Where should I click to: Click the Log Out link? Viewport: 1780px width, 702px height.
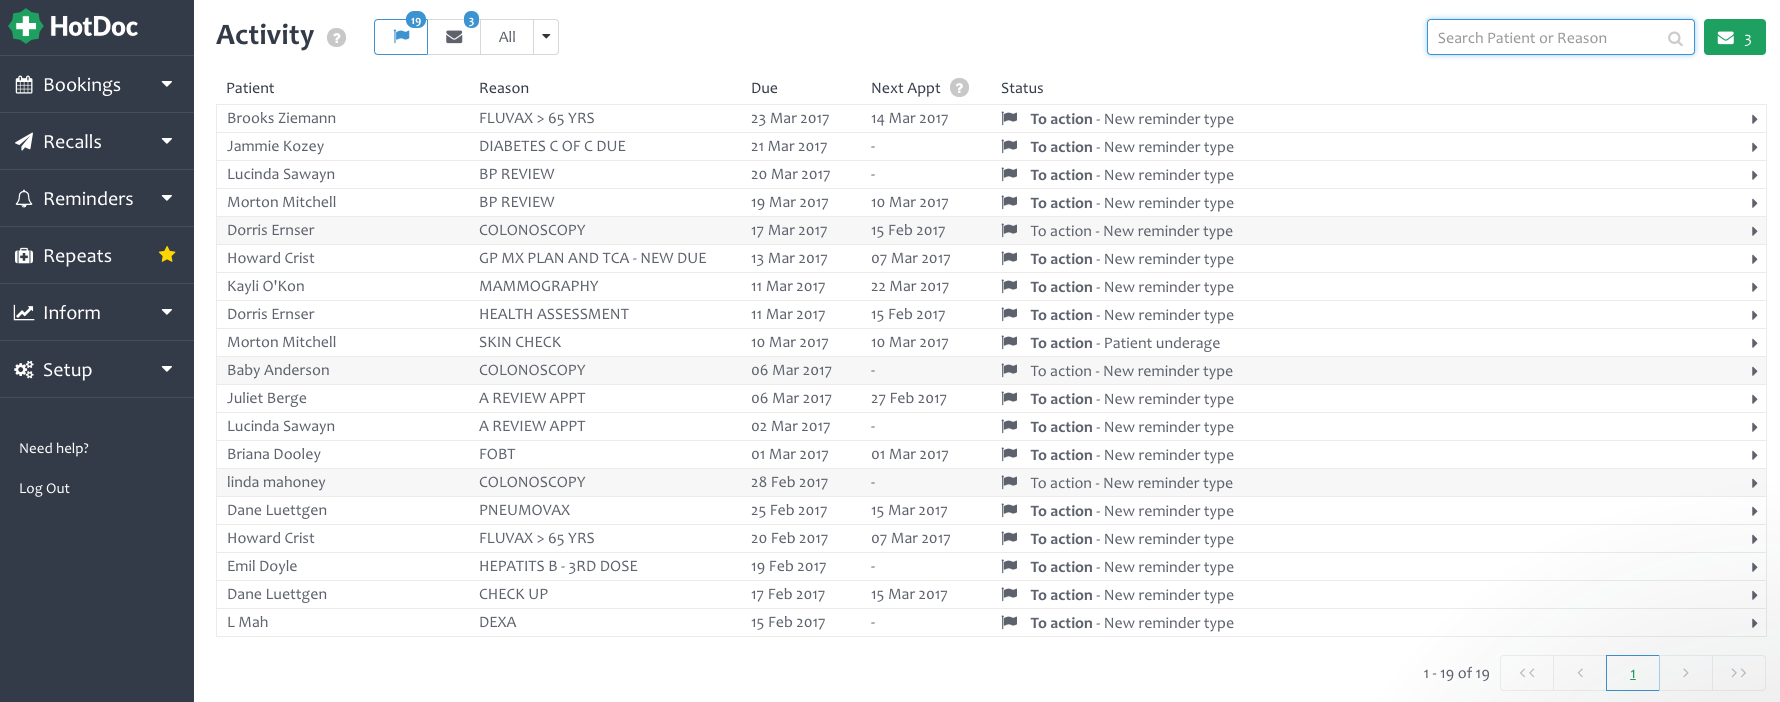(44, 488)
